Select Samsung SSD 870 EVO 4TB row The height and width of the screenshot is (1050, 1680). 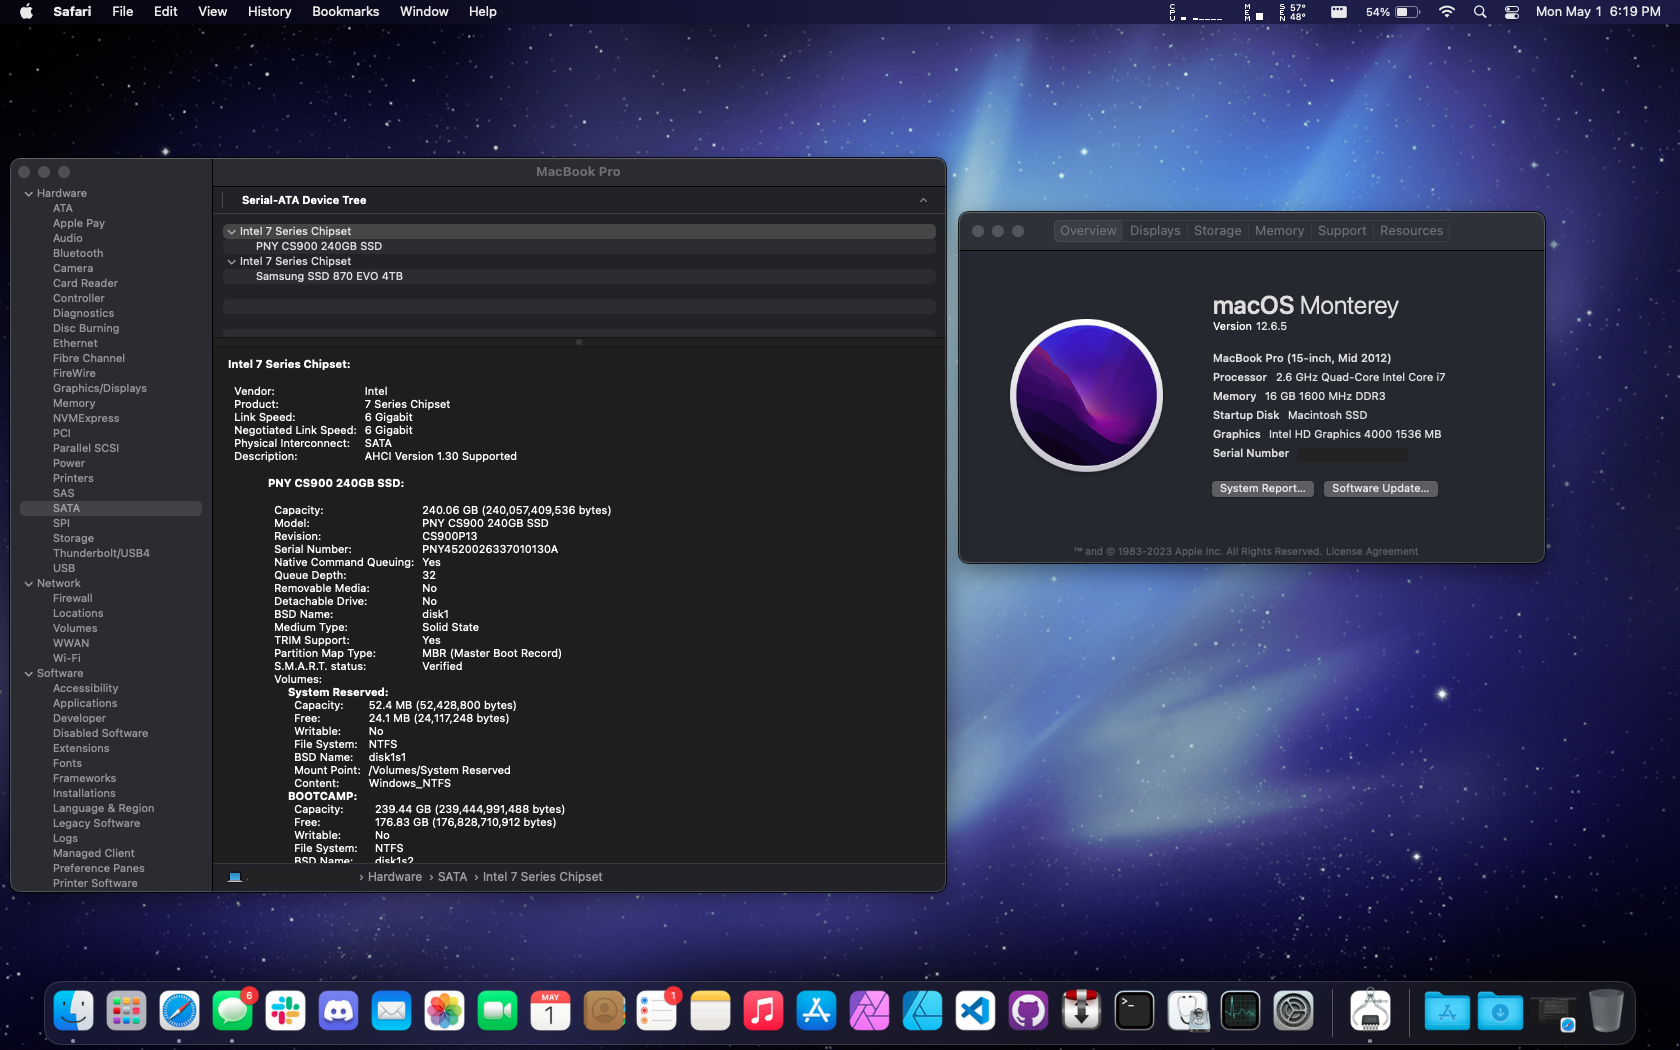pos(580,277)
